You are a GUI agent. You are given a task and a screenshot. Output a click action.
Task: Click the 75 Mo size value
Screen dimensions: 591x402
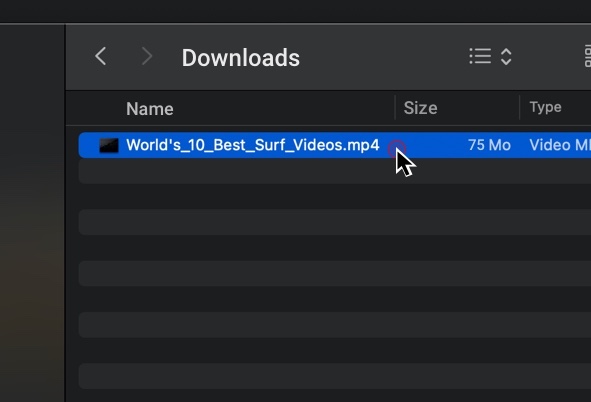[489, 145]
